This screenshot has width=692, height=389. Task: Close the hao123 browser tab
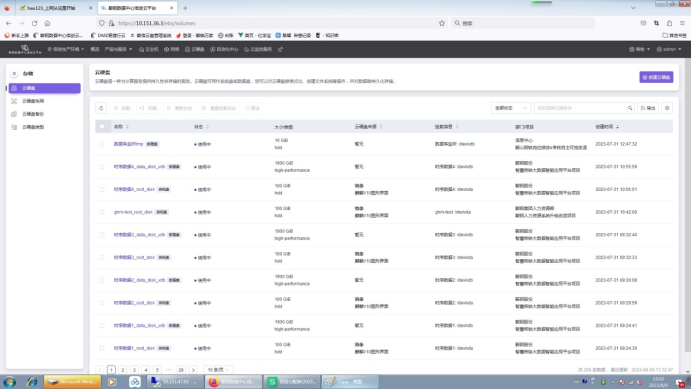click(90, 8)
